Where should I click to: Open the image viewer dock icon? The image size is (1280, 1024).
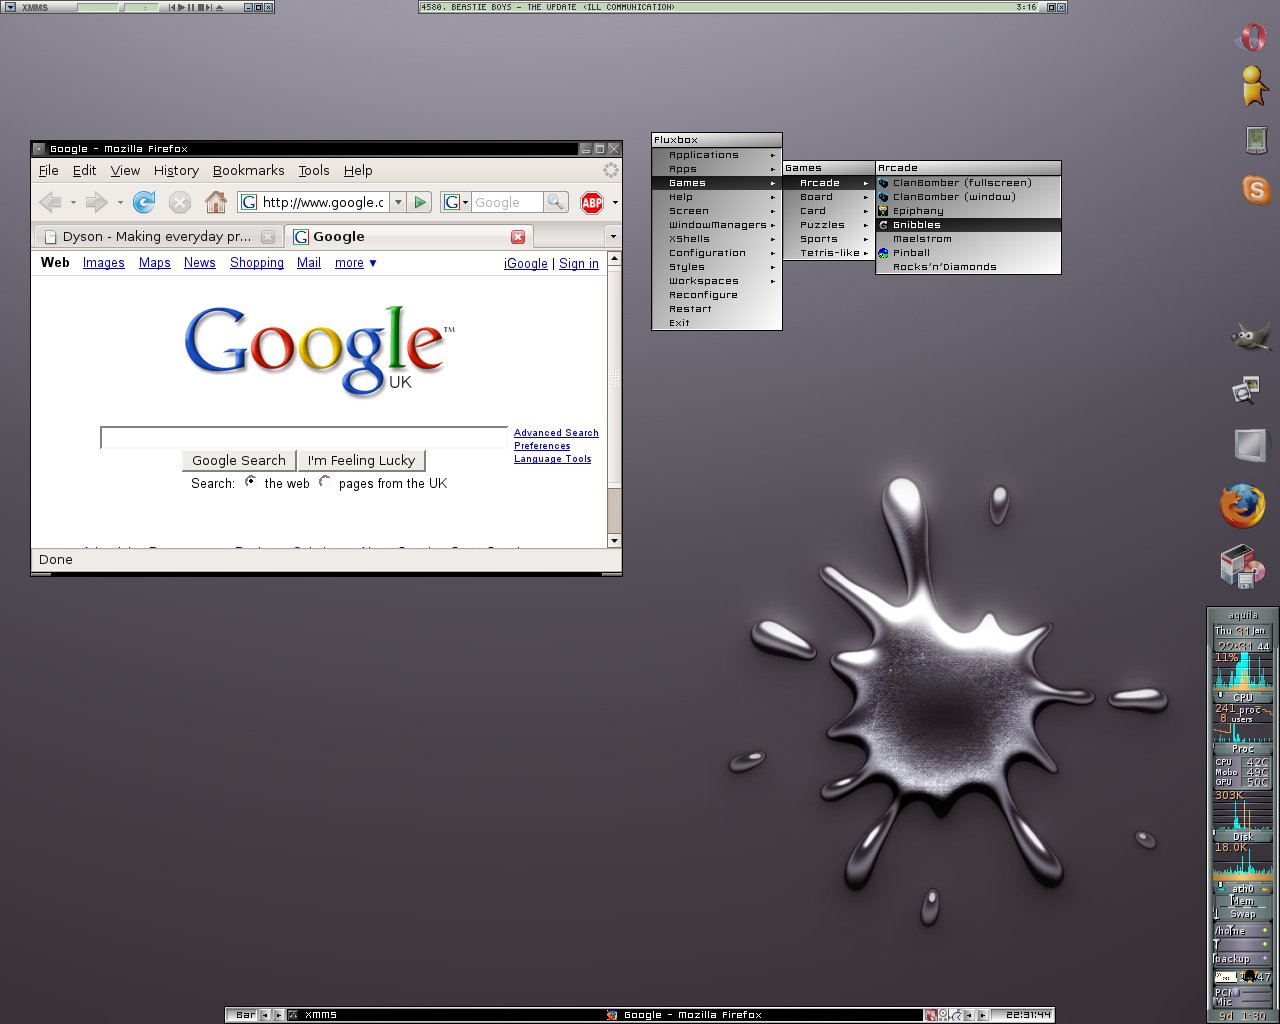[1246, 390]
